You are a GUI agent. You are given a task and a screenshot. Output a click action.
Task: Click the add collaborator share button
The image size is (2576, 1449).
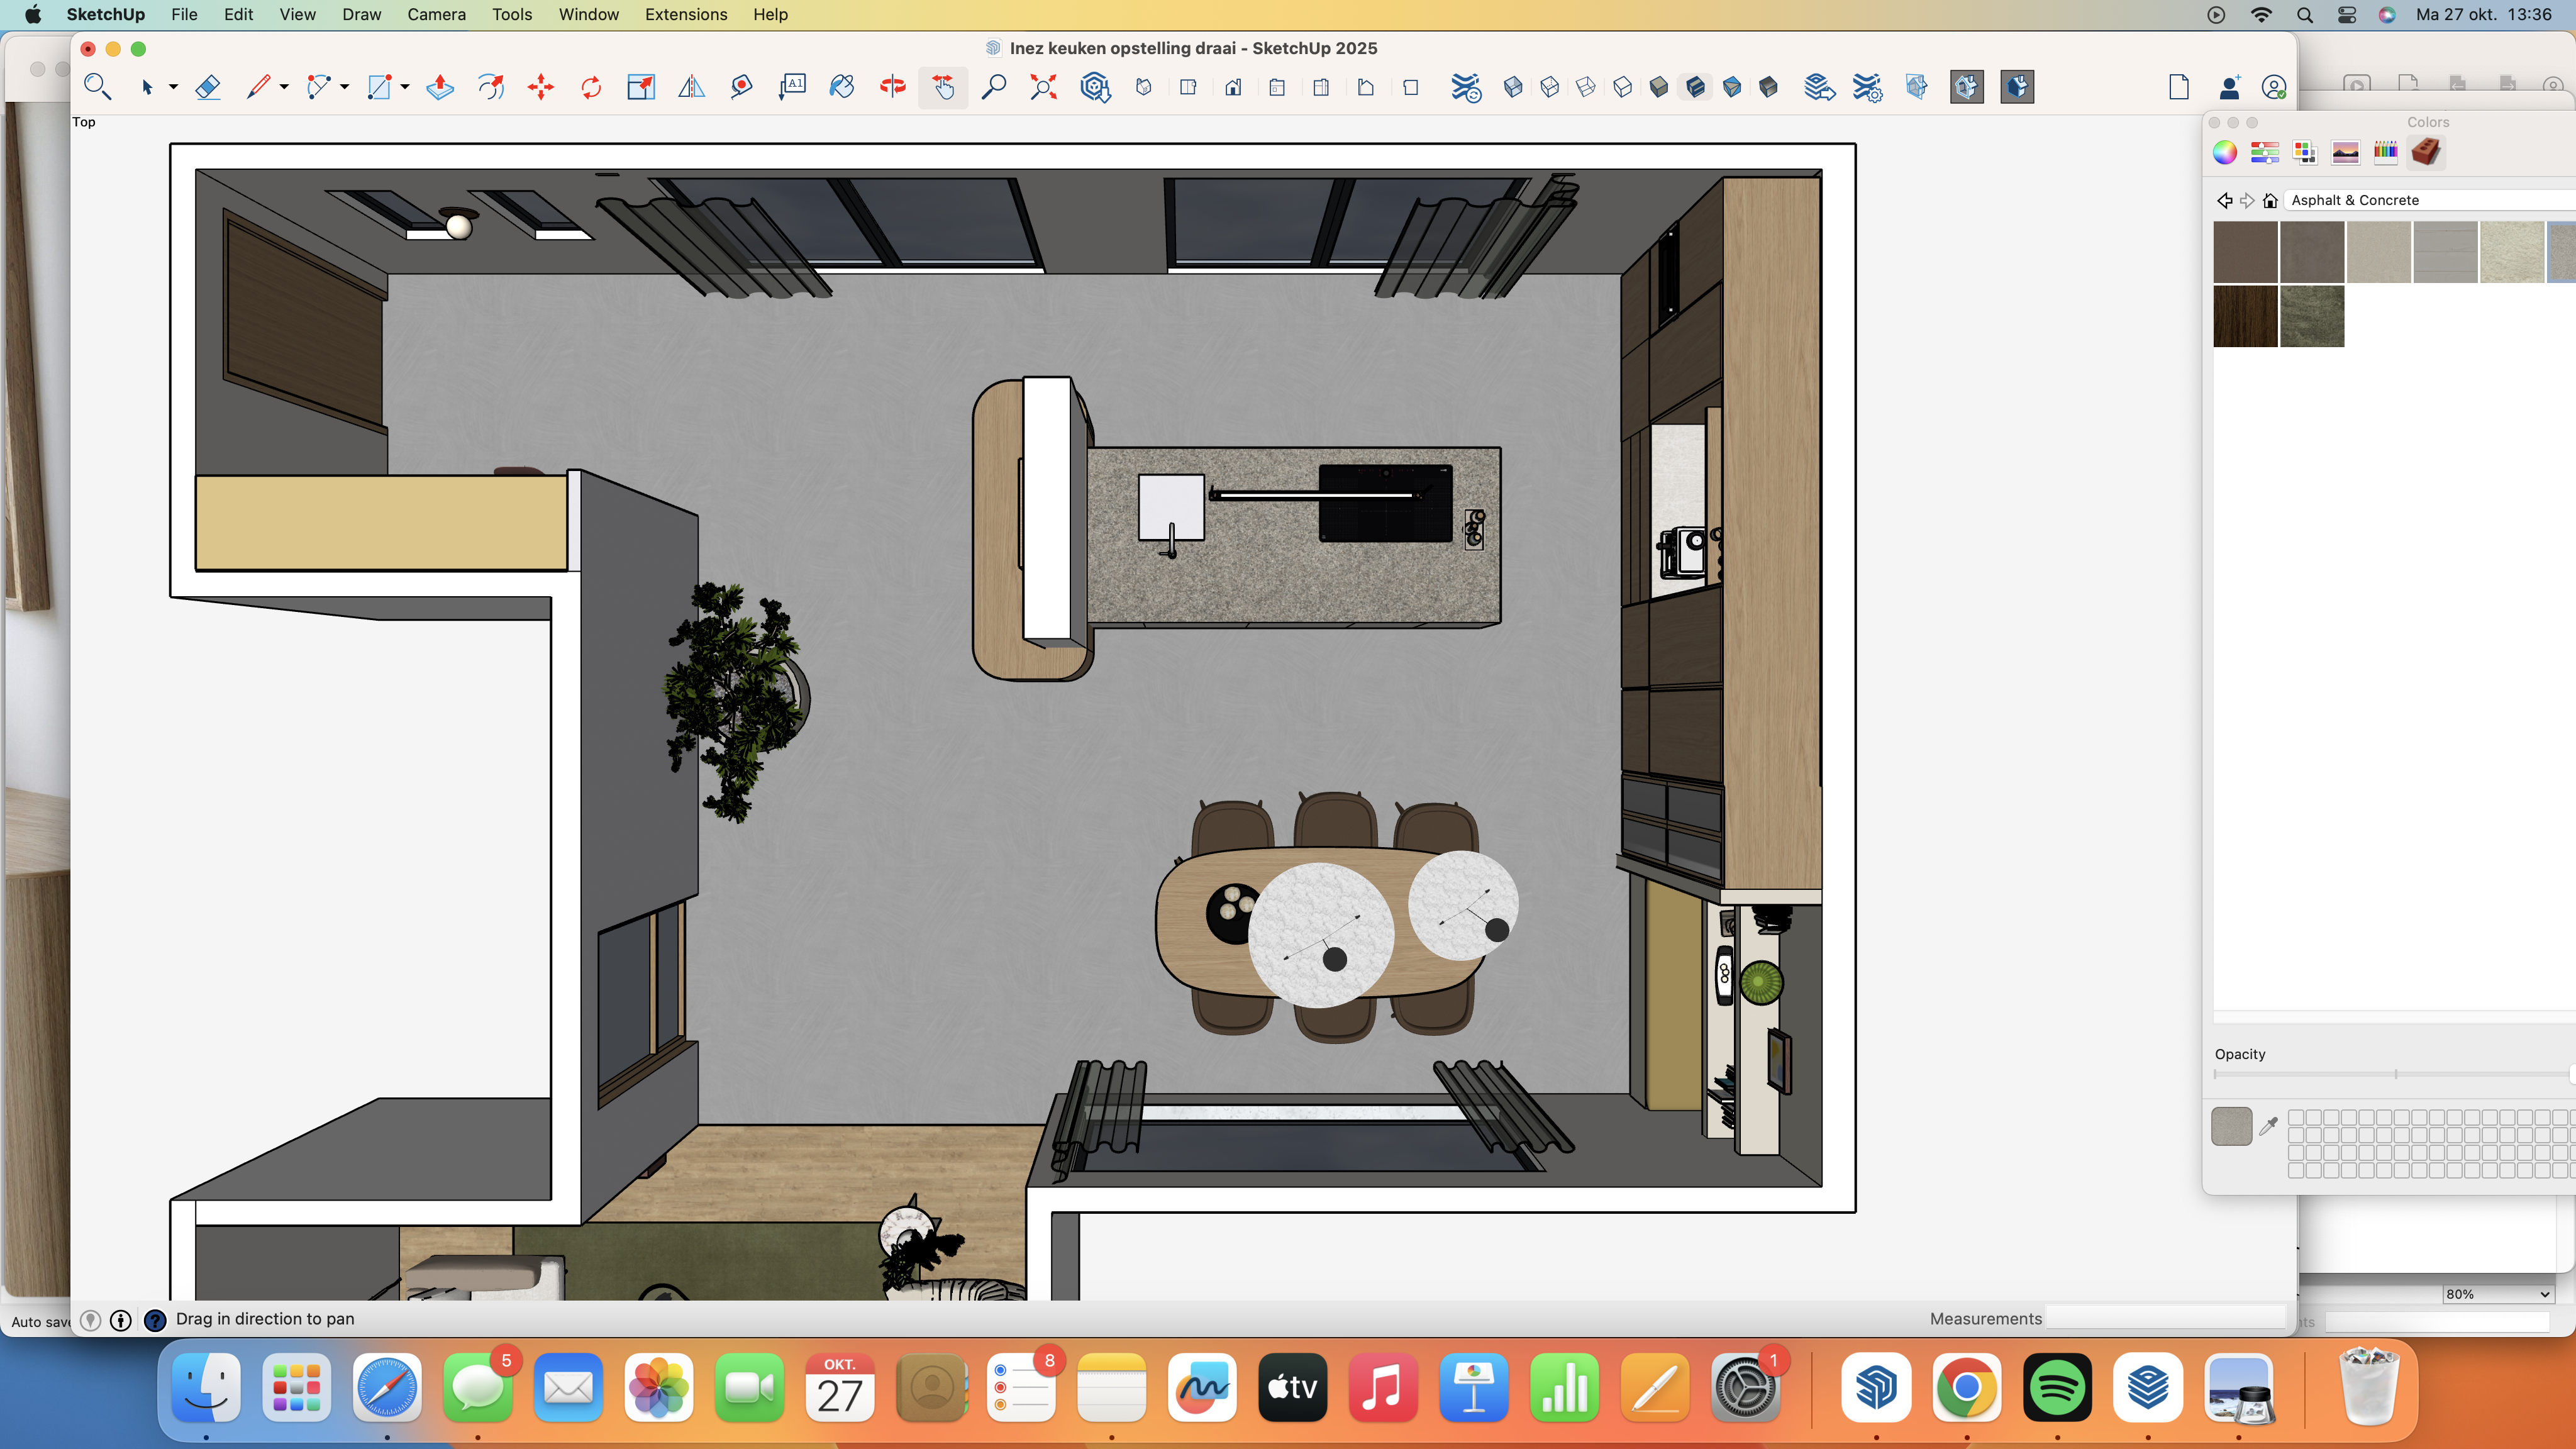(2229, 87)
